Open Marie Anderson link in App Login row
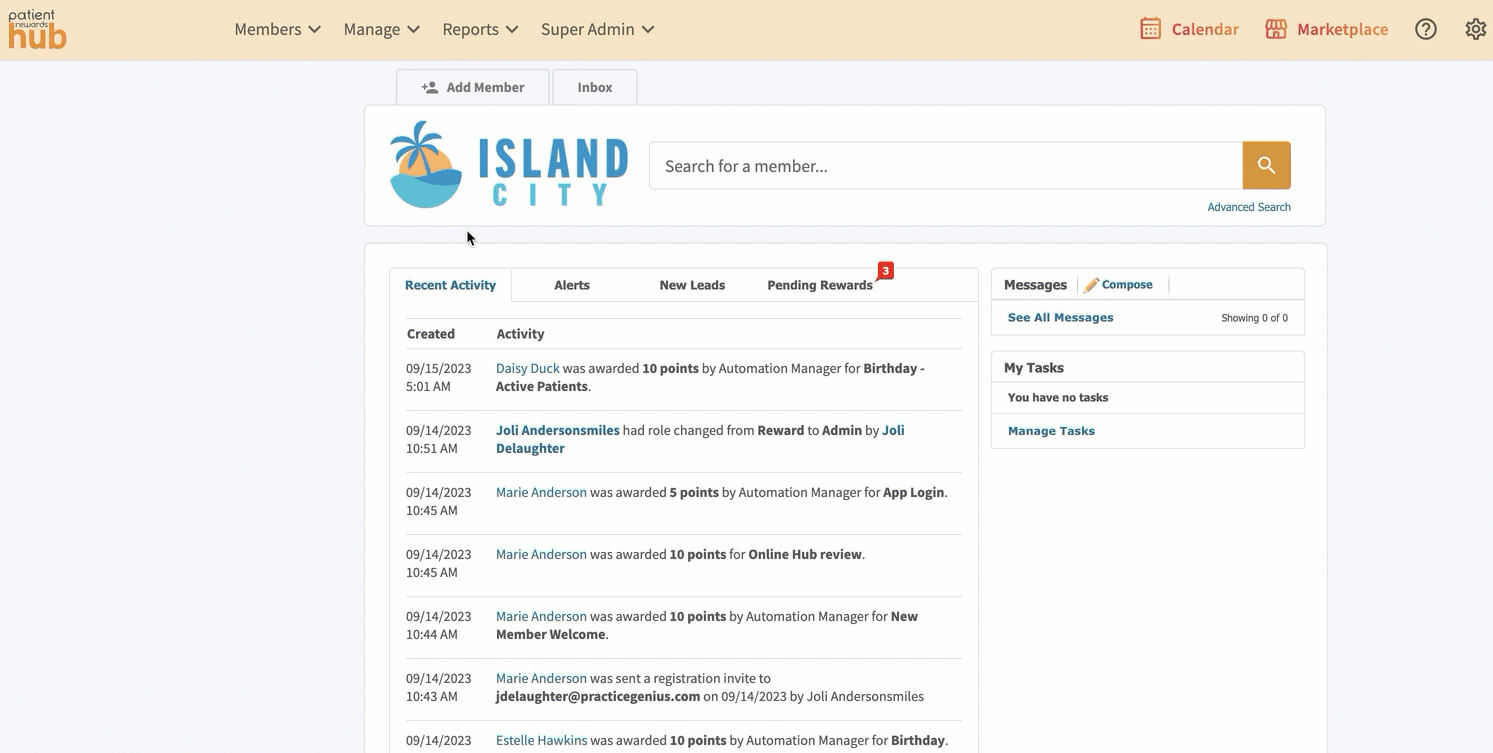 point(541,492)
